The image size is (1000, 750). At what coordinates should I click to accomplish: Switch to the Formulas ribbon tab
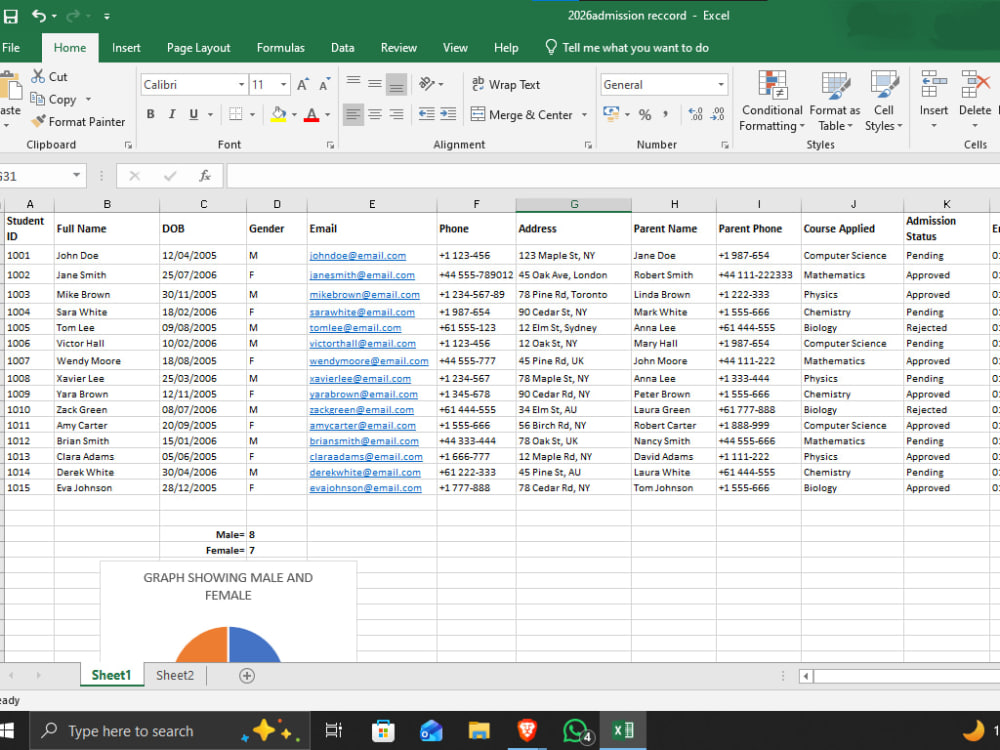(x=281, y=48)
